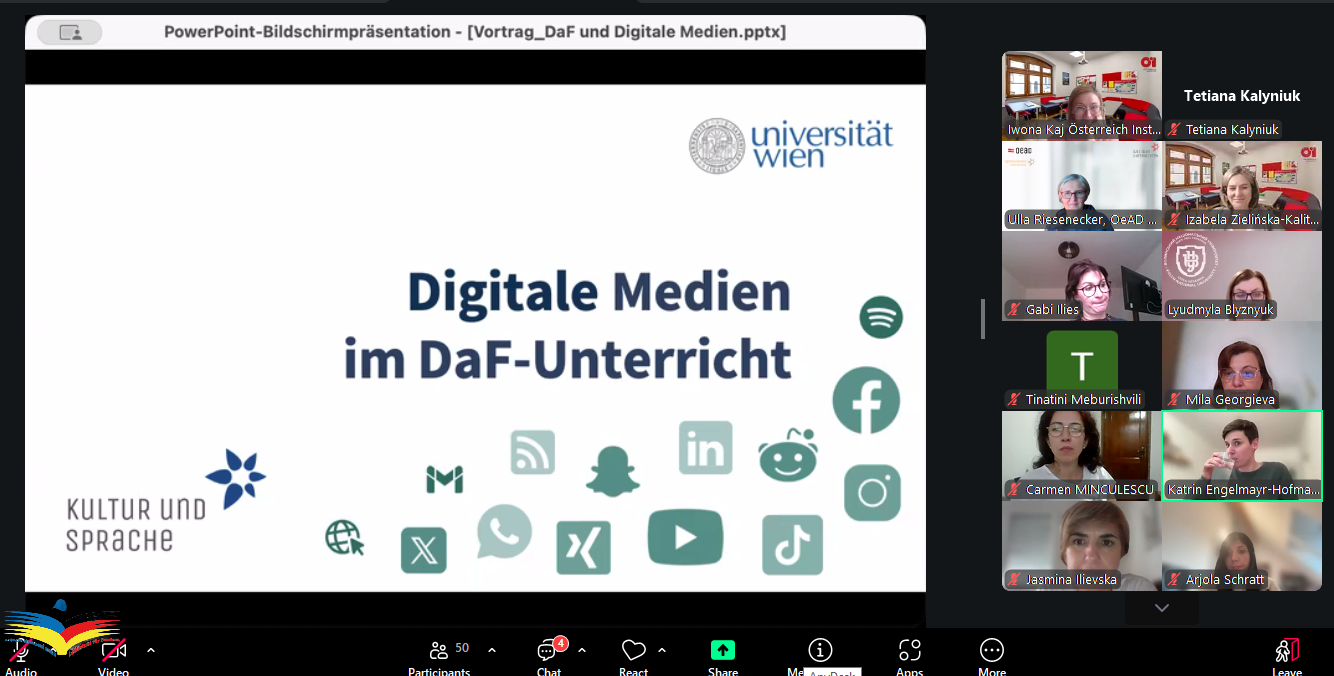Open the Apps menu
The width and height of the screenshot is (1334, 676).
[909, 654]
